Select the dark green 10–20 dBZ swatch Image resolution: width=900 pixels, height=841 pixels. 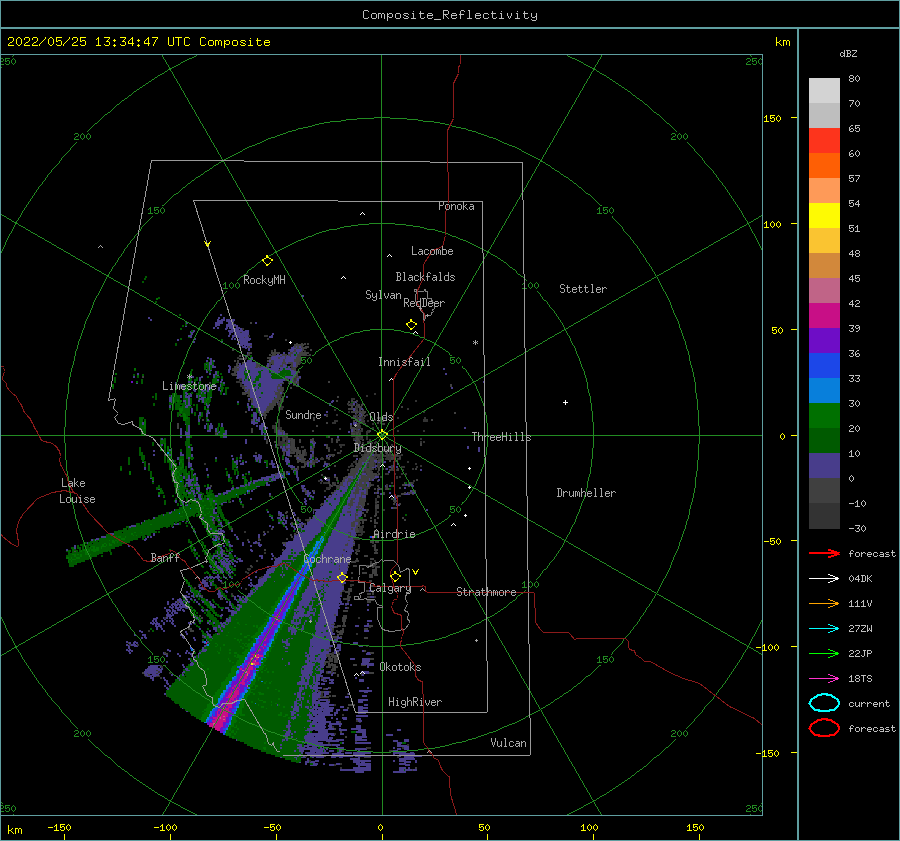click(x=824, y=440)
